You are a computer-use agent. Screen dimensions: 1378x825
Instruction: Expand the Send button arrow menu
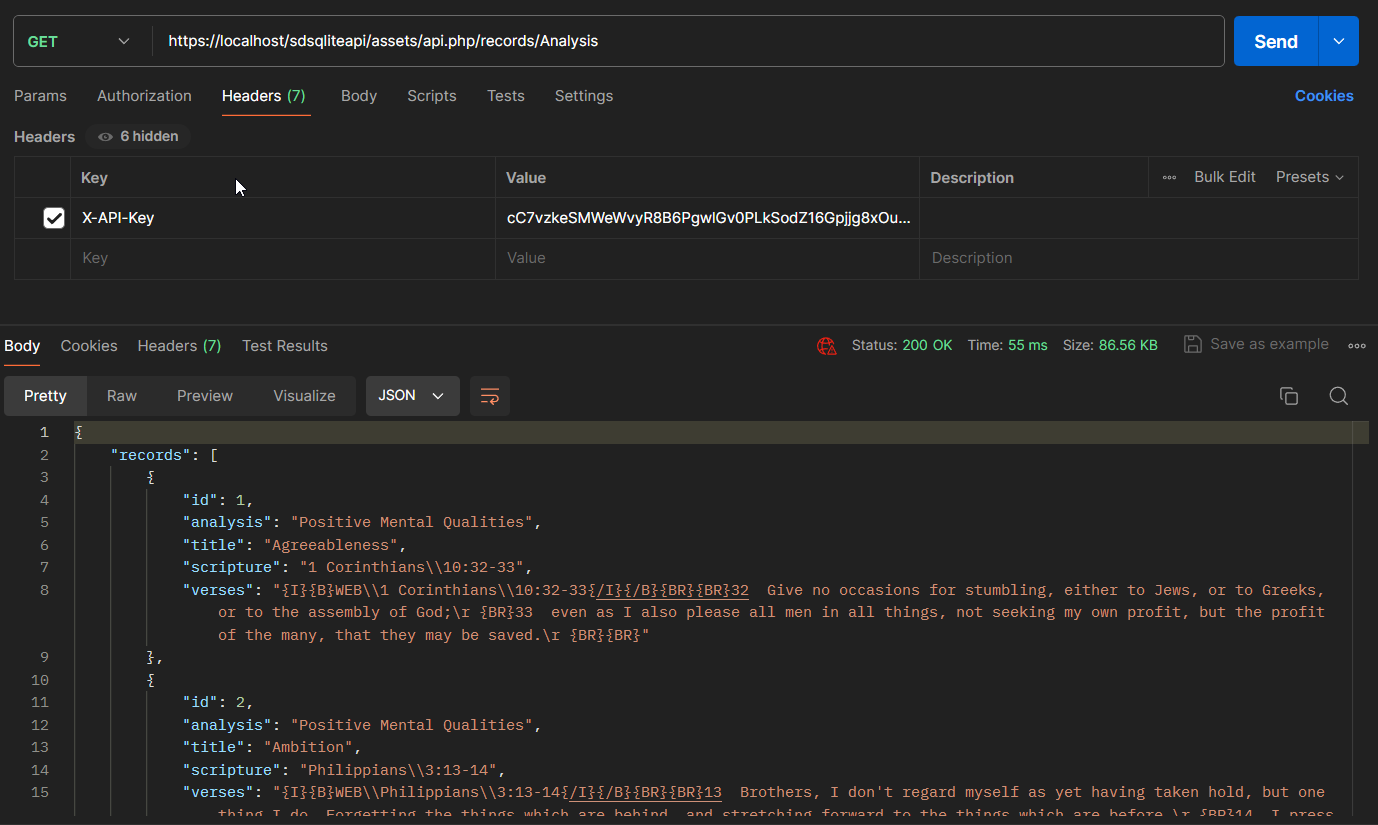(1339, 41)
